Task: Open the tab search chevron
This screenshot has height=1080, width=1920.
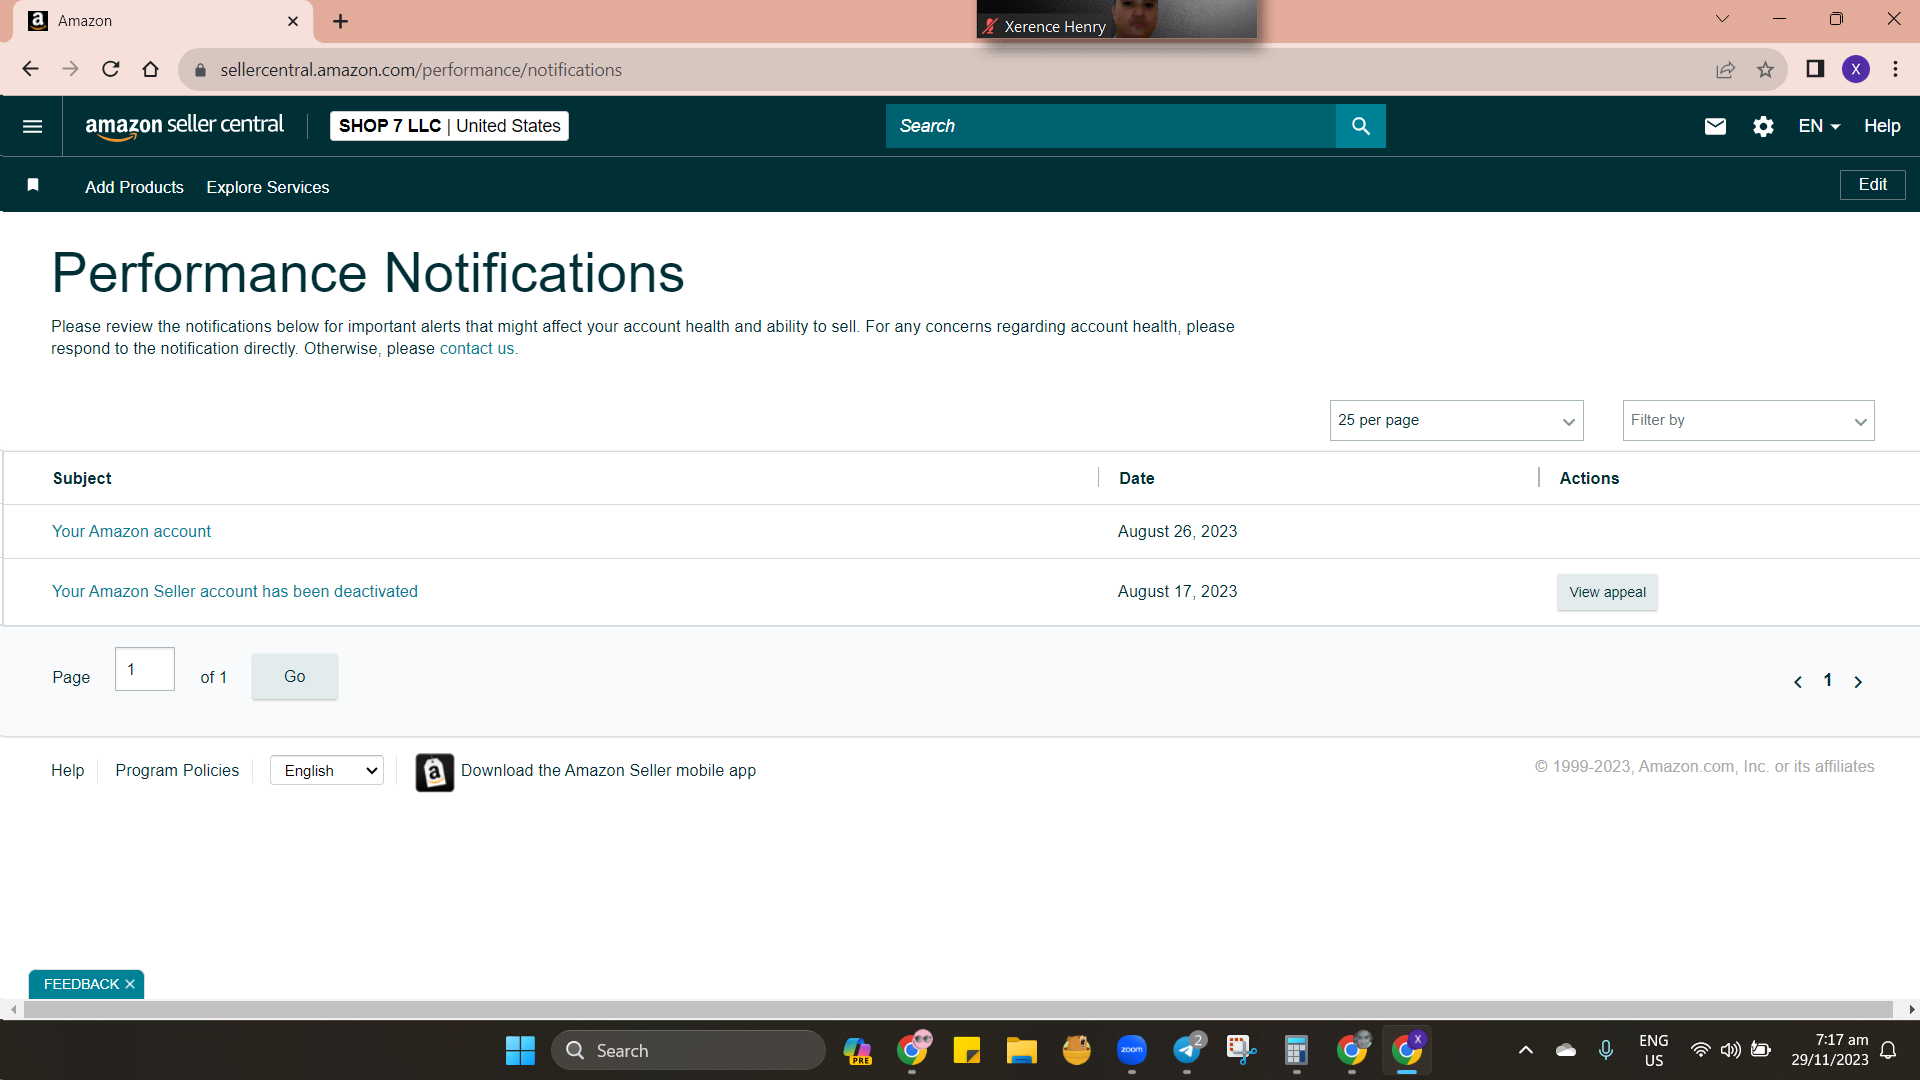Action: point(1722,19)
